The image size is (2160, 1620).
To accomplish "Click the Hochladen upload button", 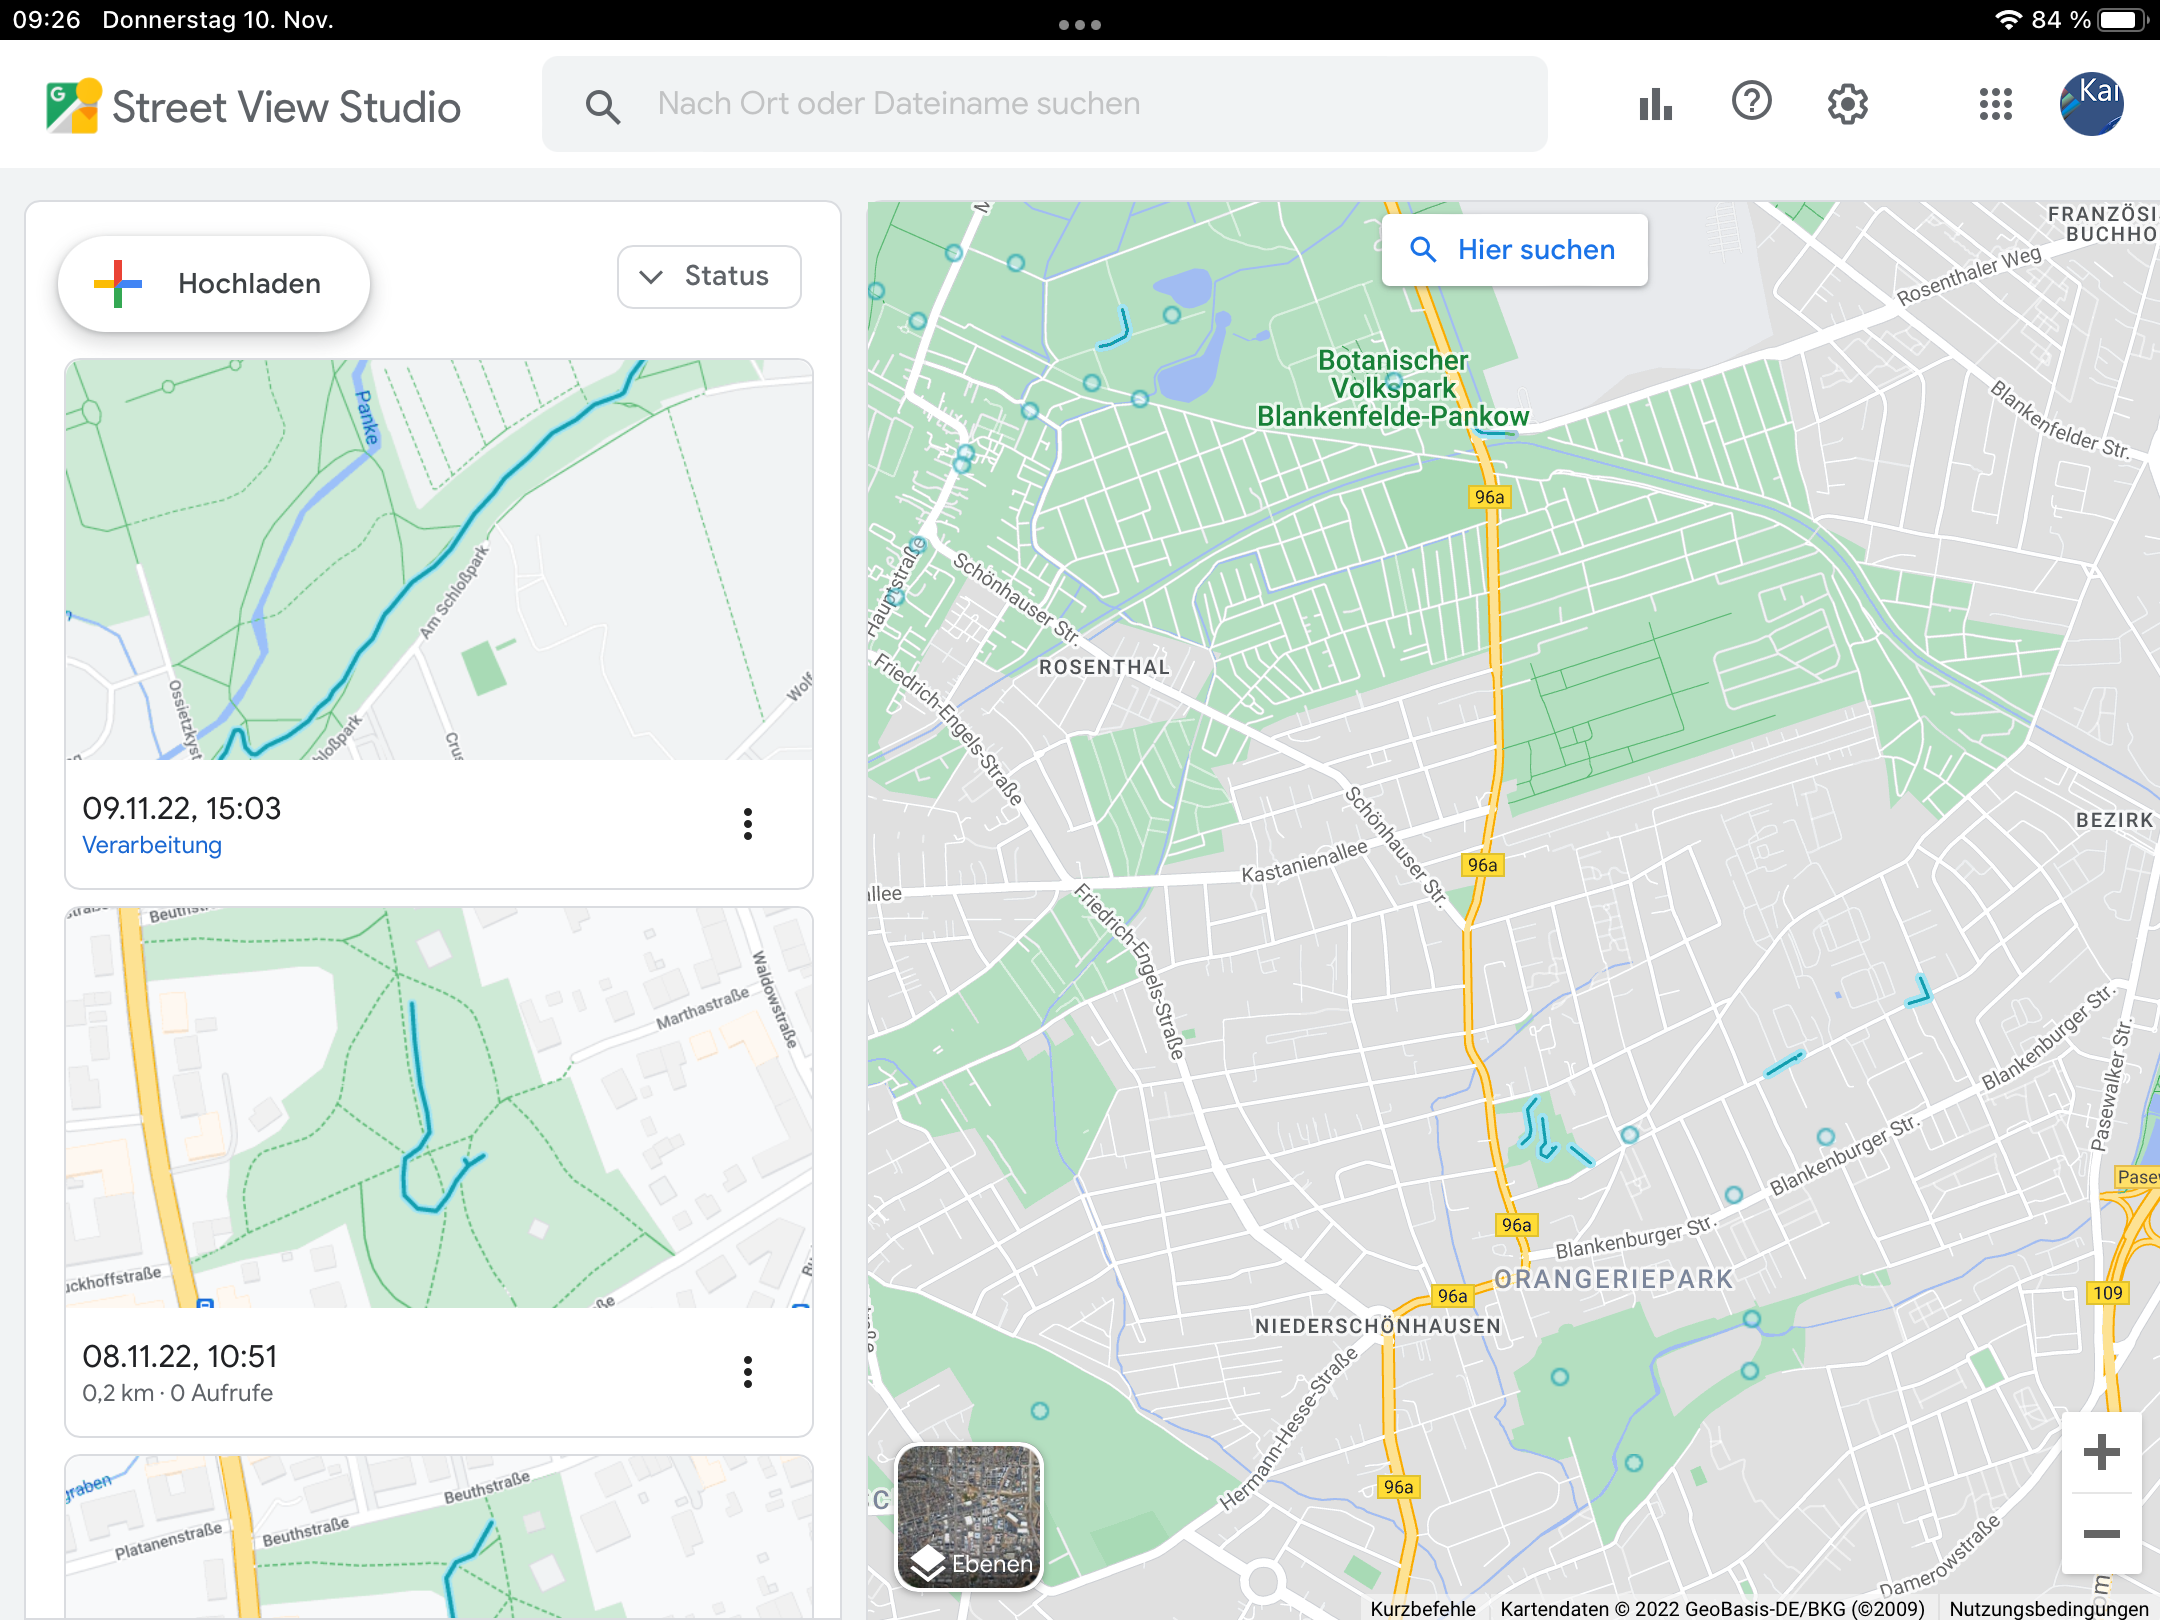I will click(x=214, y=284).
